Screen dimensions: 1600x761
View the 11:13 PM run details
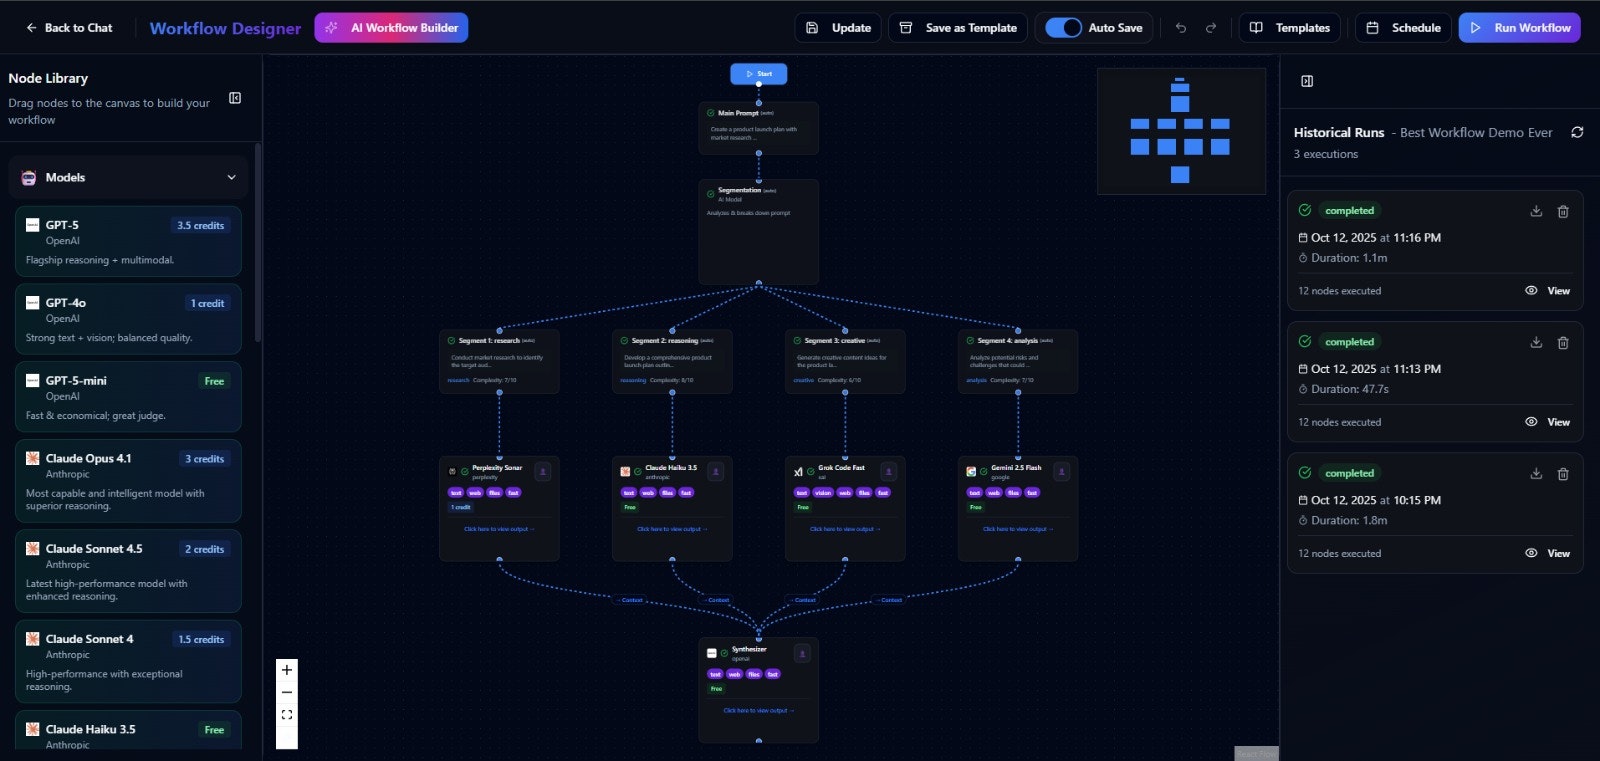point(1548,422)
